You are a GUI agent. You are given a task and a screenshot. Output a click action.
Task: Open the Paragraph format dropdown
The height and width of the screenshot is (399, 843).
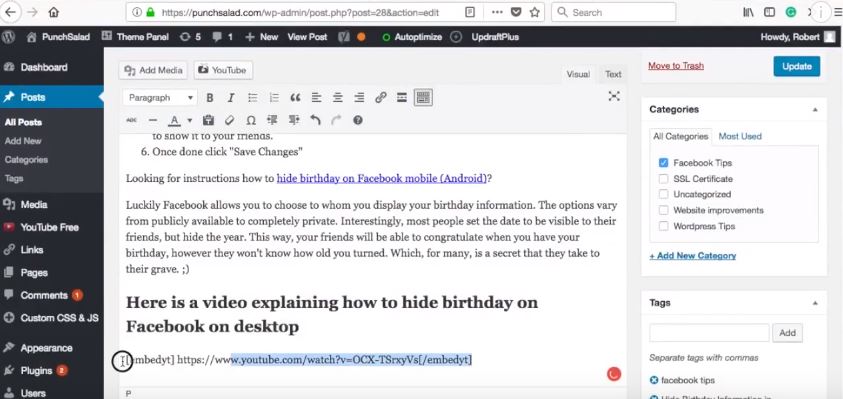(160, 98)
